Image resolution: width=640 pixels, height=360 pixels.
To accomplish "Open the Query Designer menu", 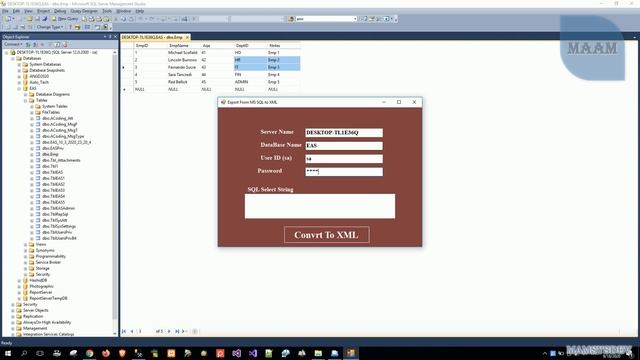I will coord(84,11).
